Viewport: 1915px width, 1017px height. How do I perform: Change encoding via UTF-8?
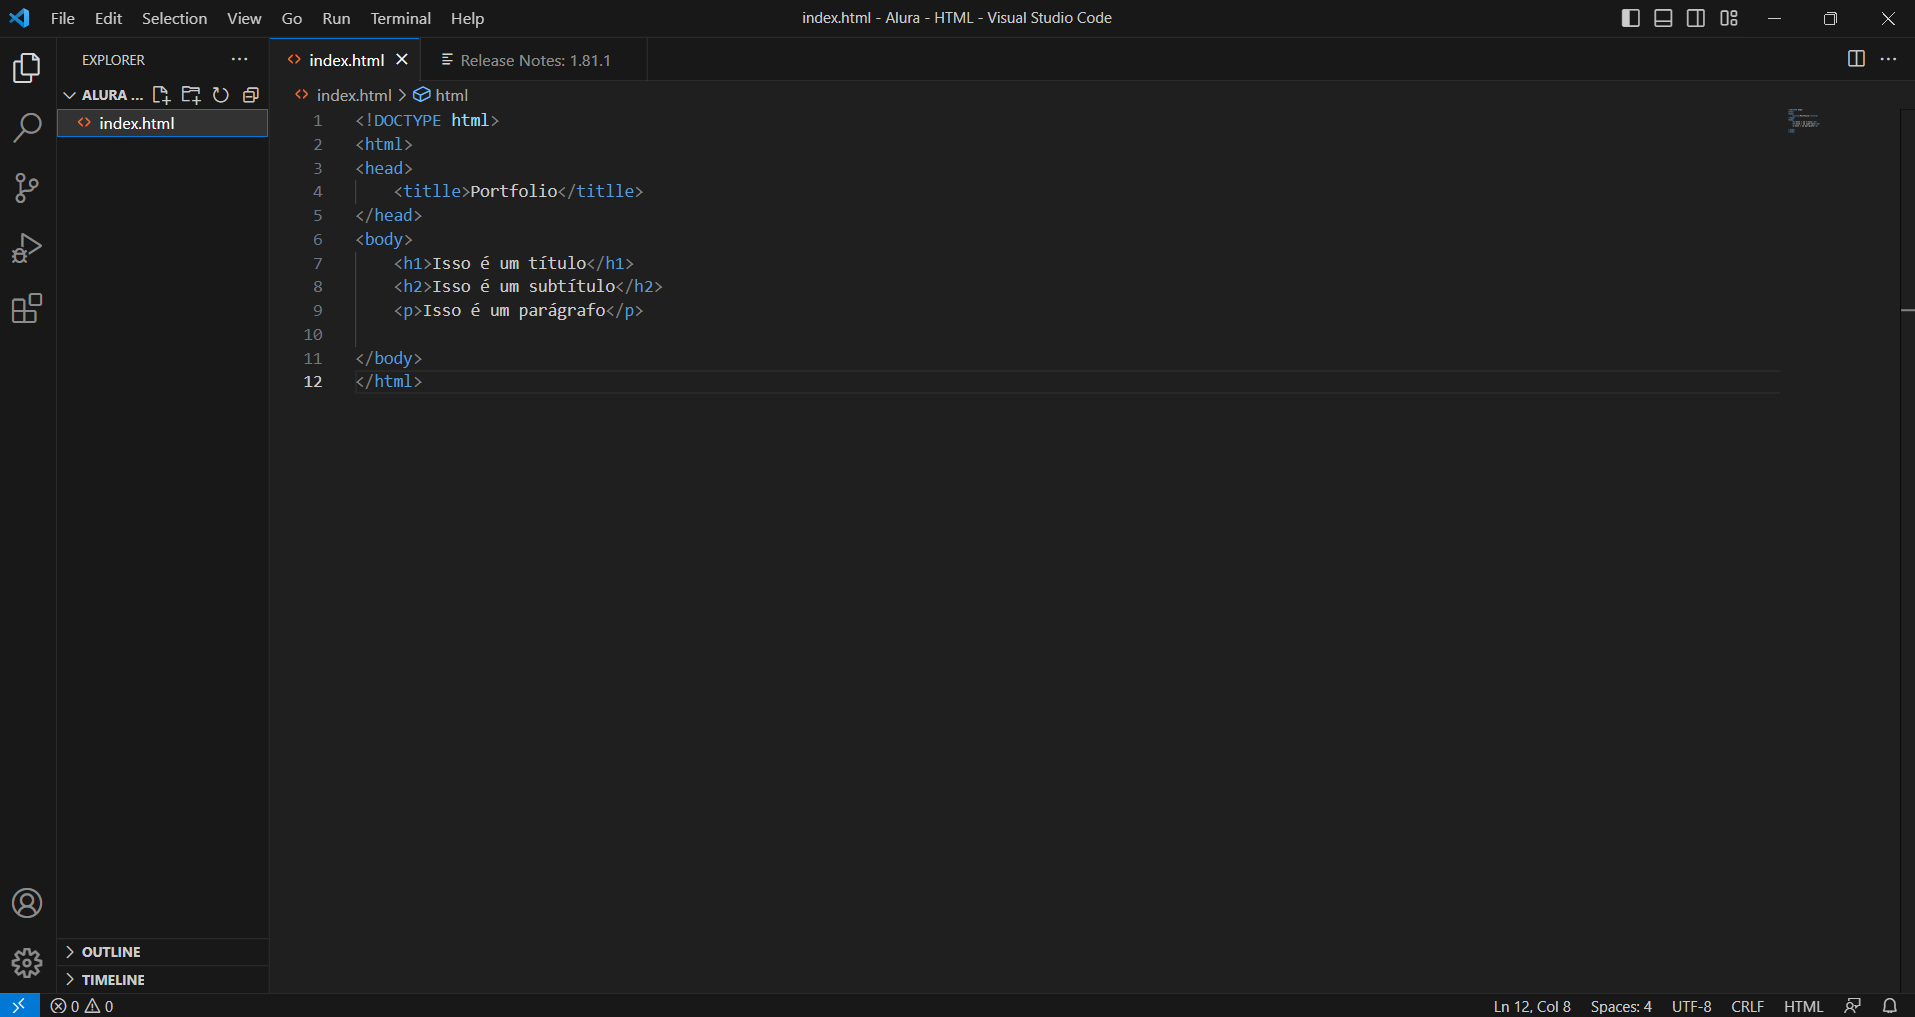[x=1692, y=1006]
